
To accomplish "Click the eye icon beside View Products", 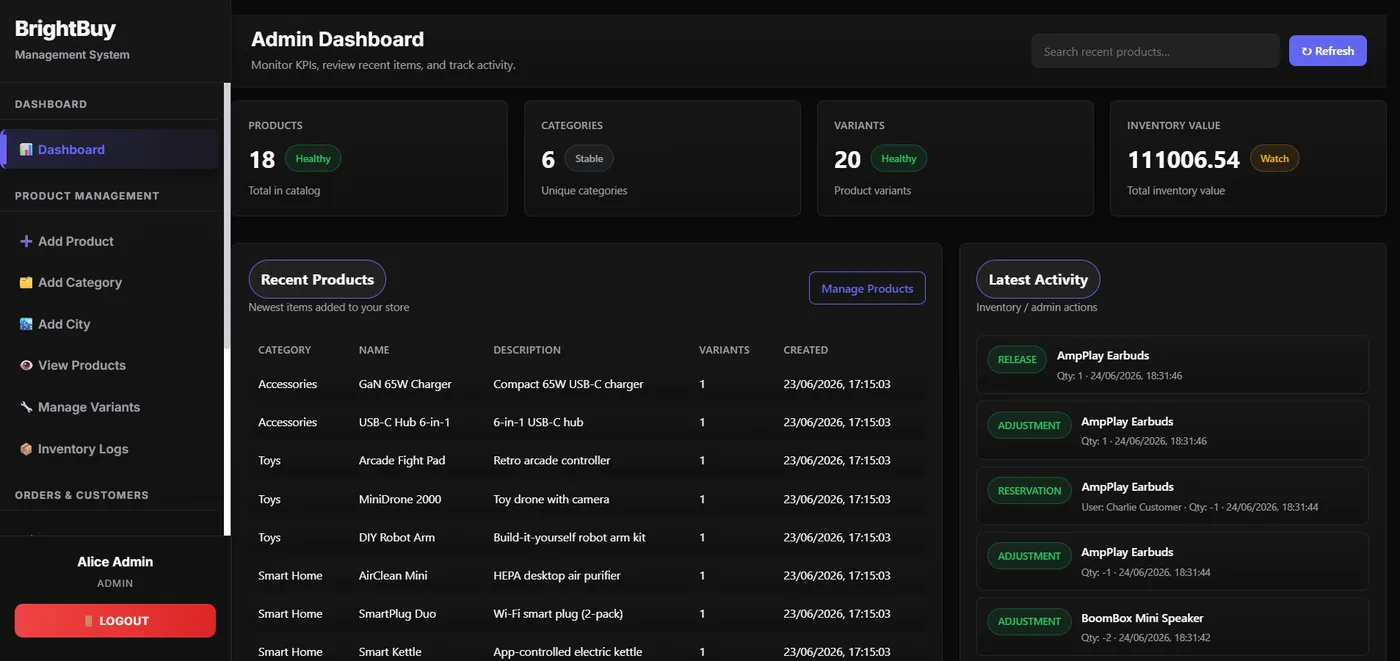I will [x=26, y=365].
